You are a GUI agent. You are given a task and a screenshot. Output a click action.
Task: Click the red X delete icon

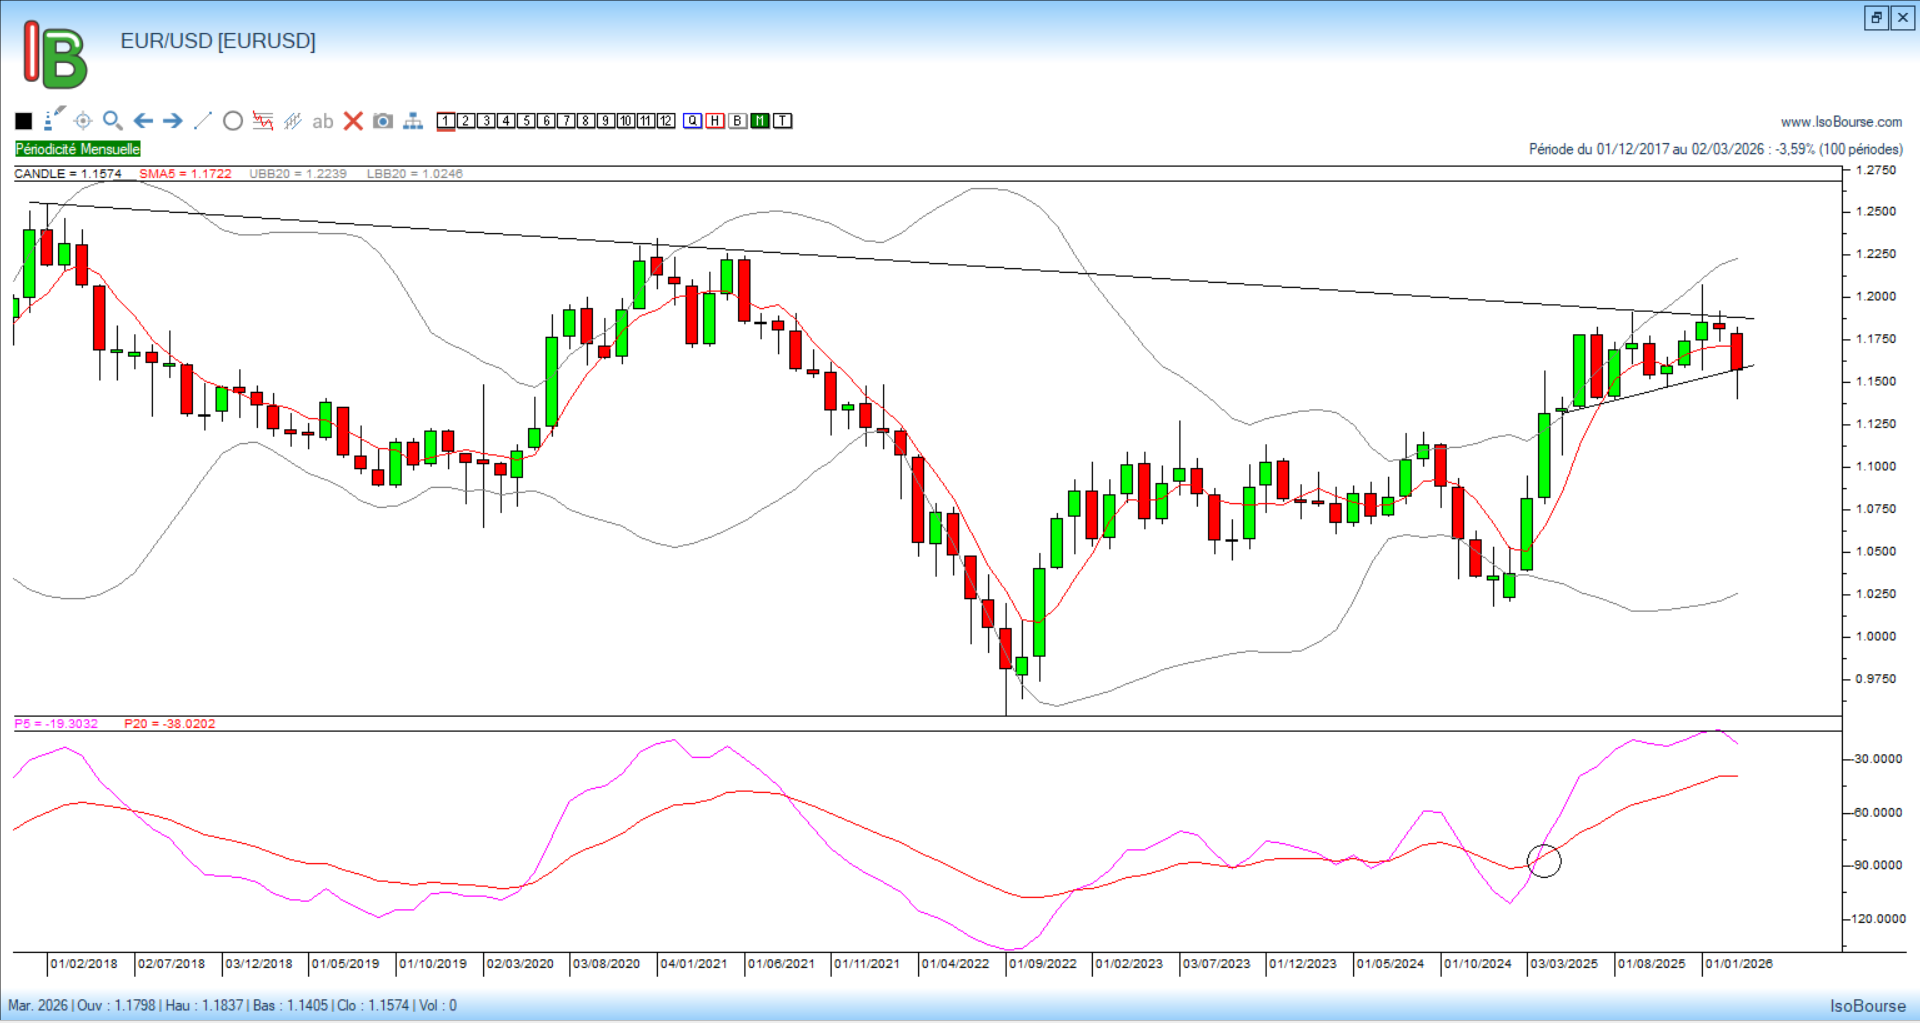point(353,121)
